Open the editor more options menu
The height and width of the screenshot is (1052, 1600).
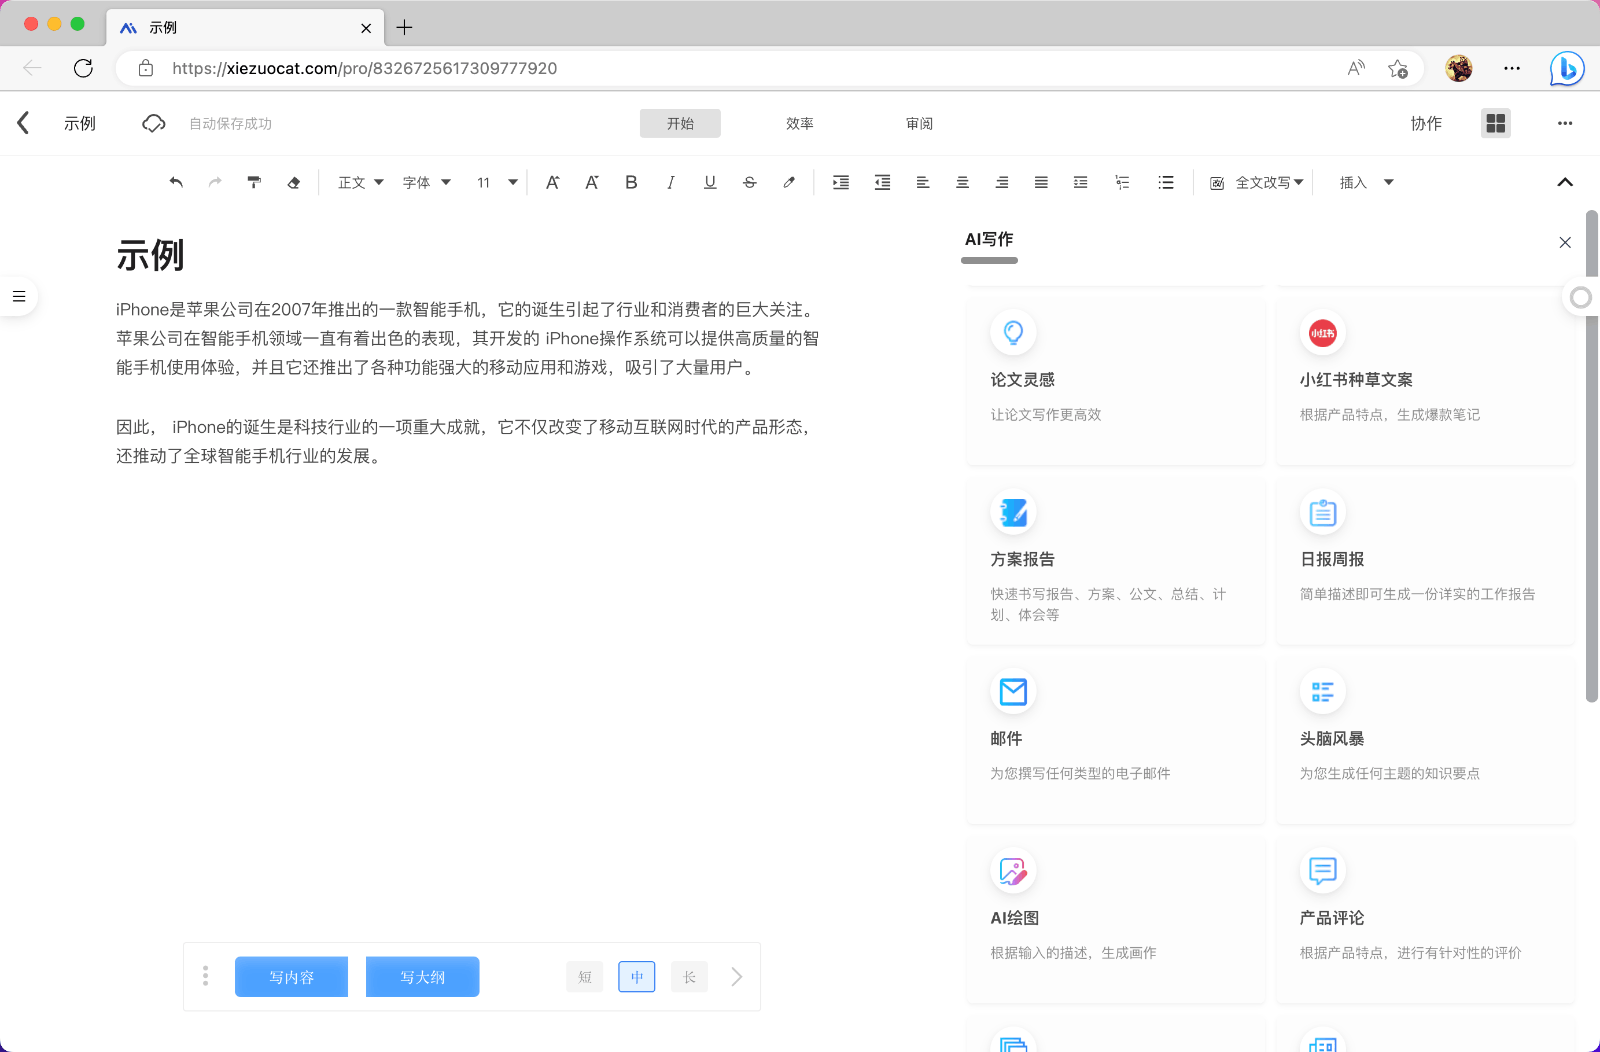pos(1565,123)
